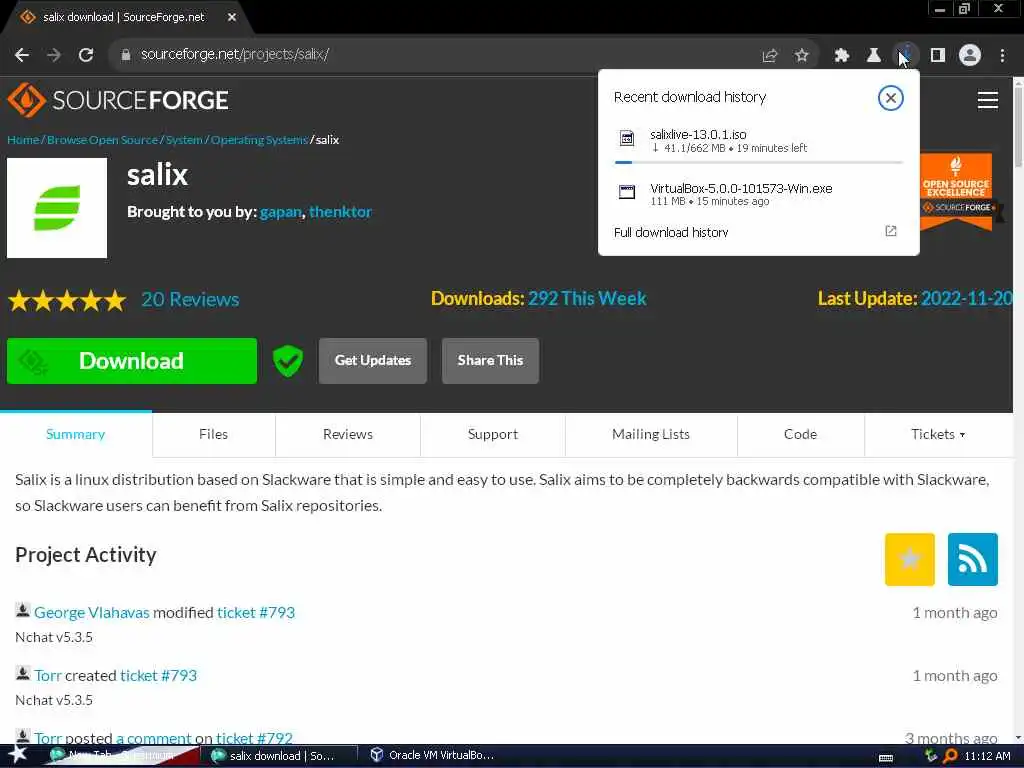
Task: Click the green Download button
Action: click(132, 360)
